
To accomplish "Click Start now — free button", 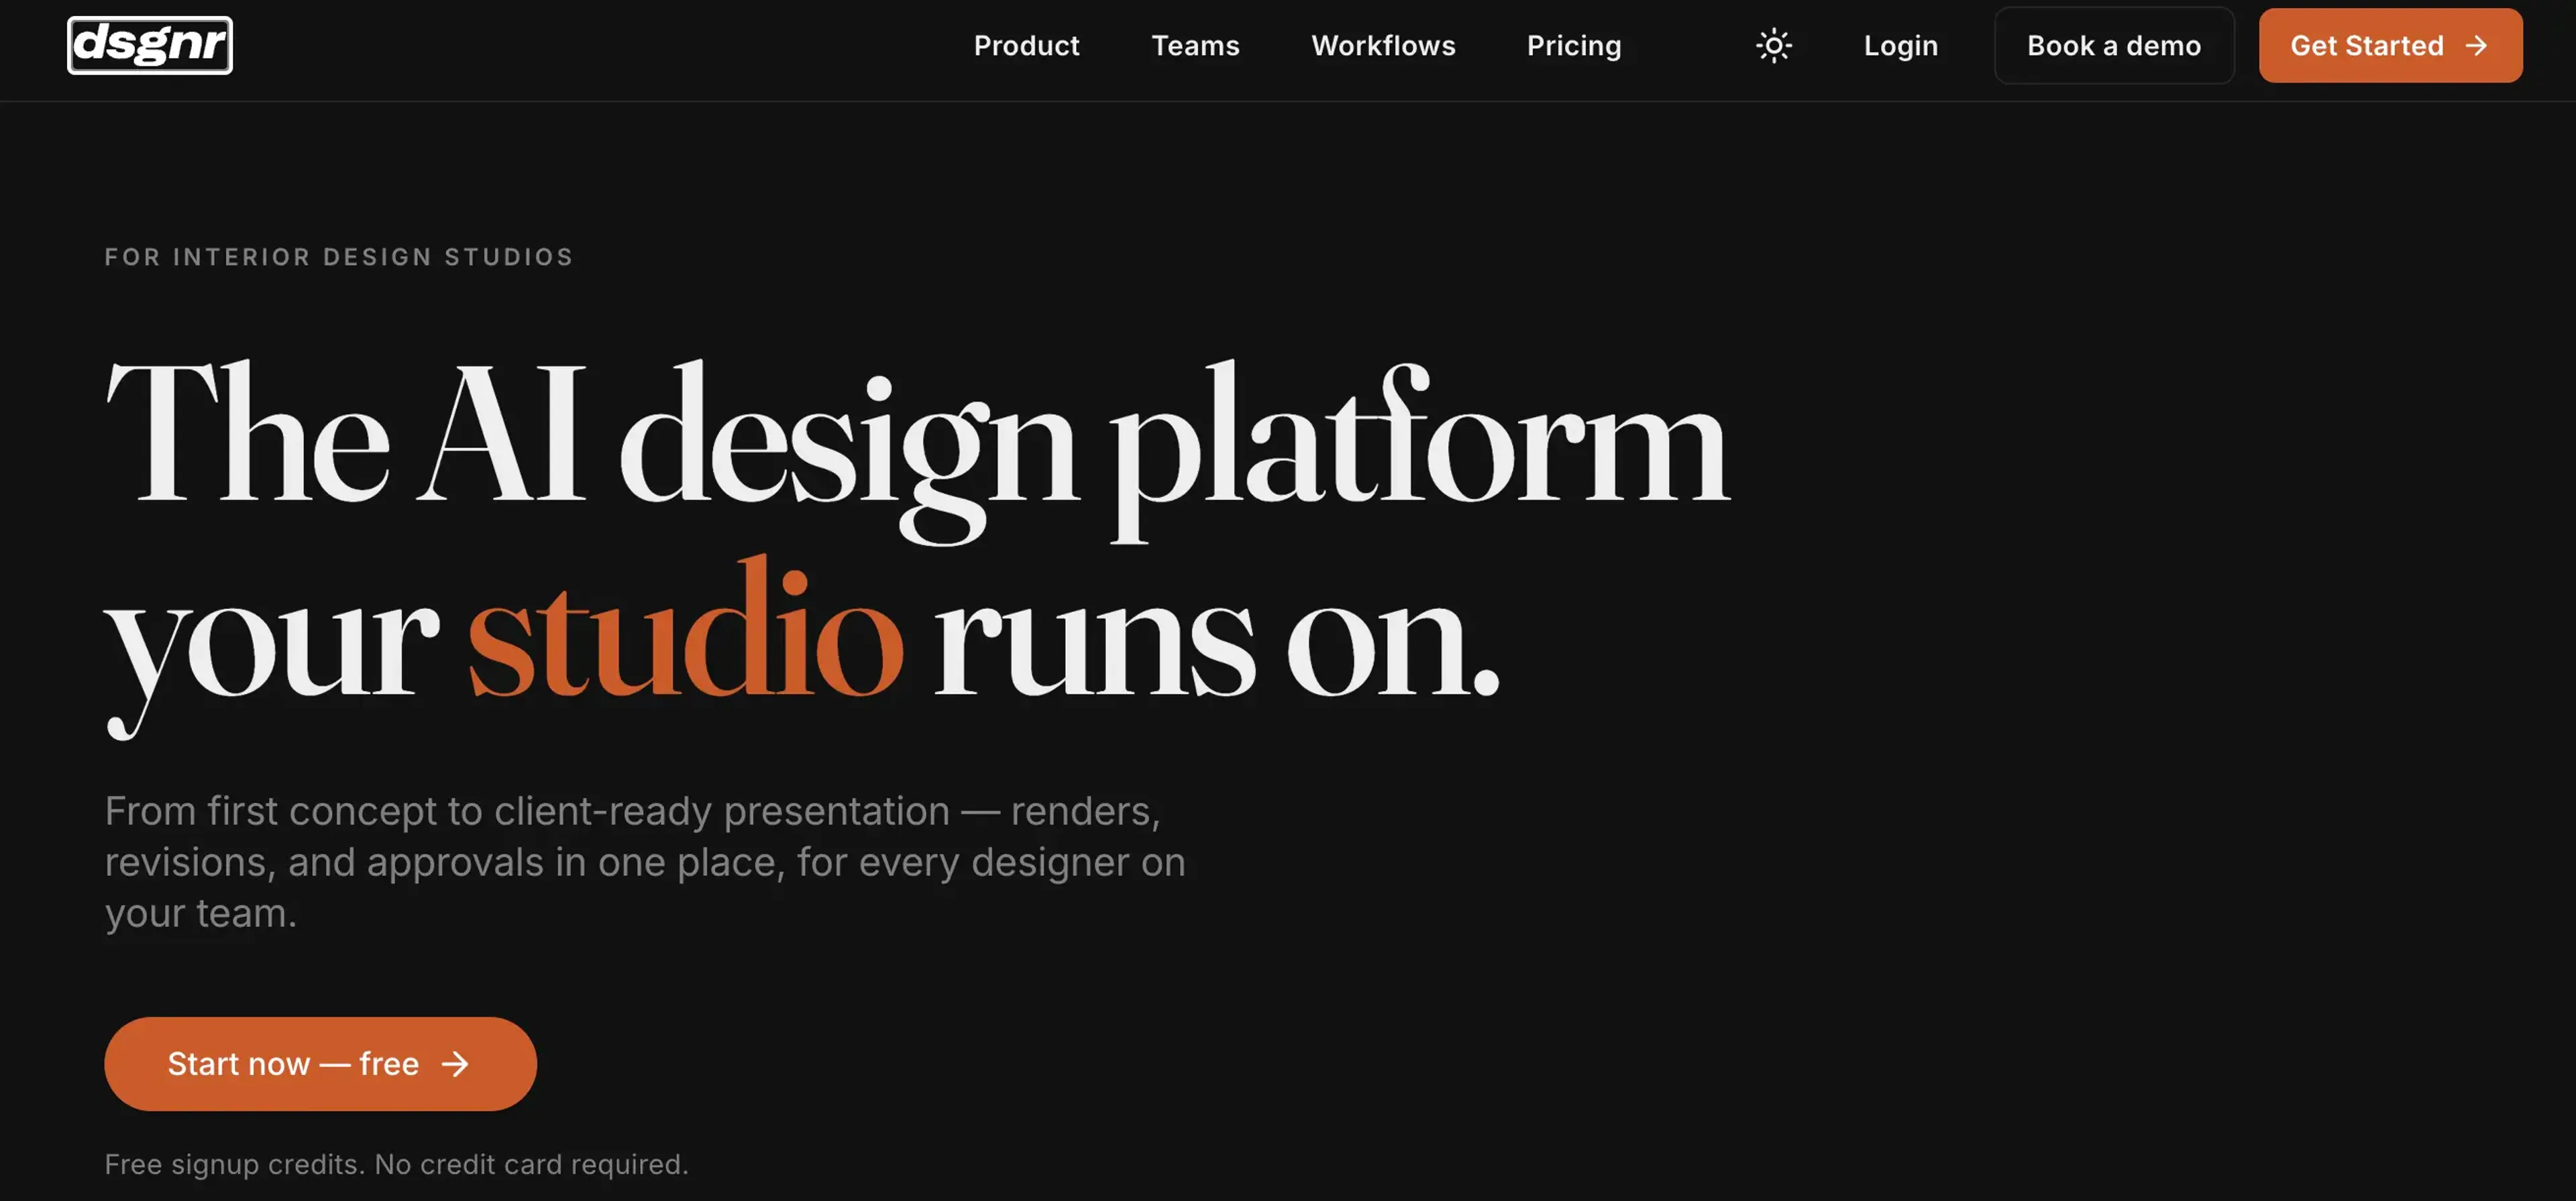I will coord(320,1064).
